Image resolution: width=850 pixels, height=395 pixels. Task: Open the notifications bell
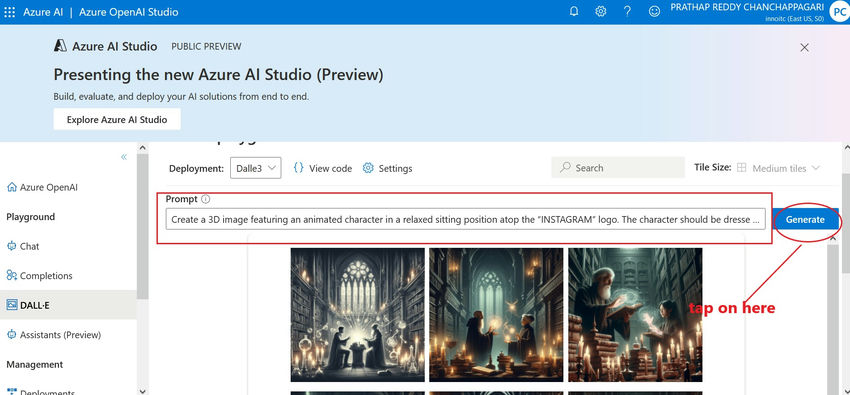point(574,11)
